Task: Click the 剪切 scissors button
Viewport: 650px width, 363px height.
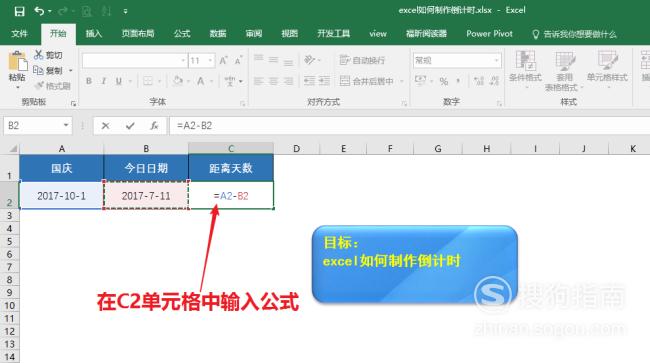Action: pos(48,55)
